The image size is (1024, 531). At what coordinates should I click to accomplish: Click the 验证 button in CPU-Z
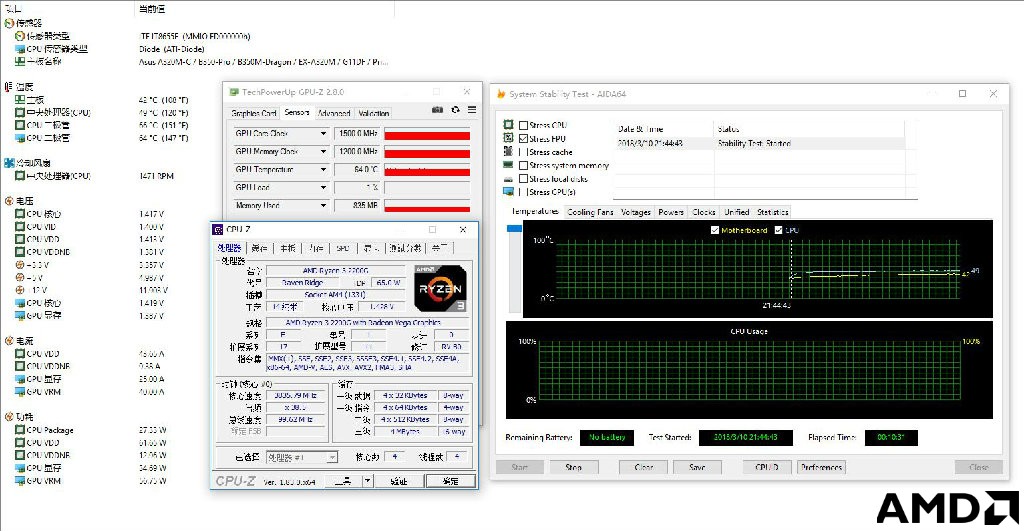[398, 481]
